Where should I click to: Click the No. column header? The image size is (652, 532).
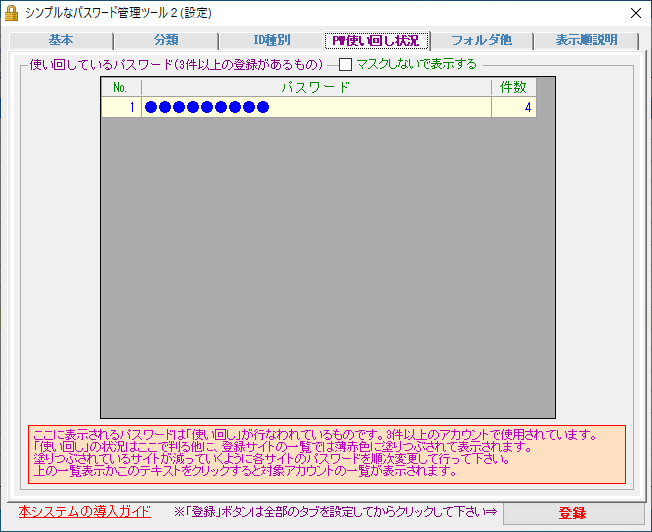coord(121,87)
